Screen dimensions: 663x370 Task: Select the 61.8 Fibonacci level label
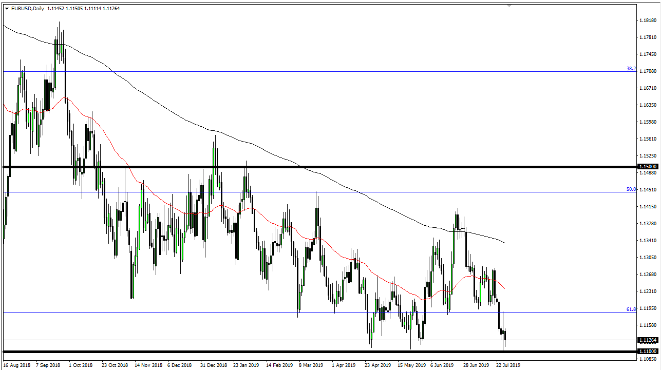tap(631, 310)
